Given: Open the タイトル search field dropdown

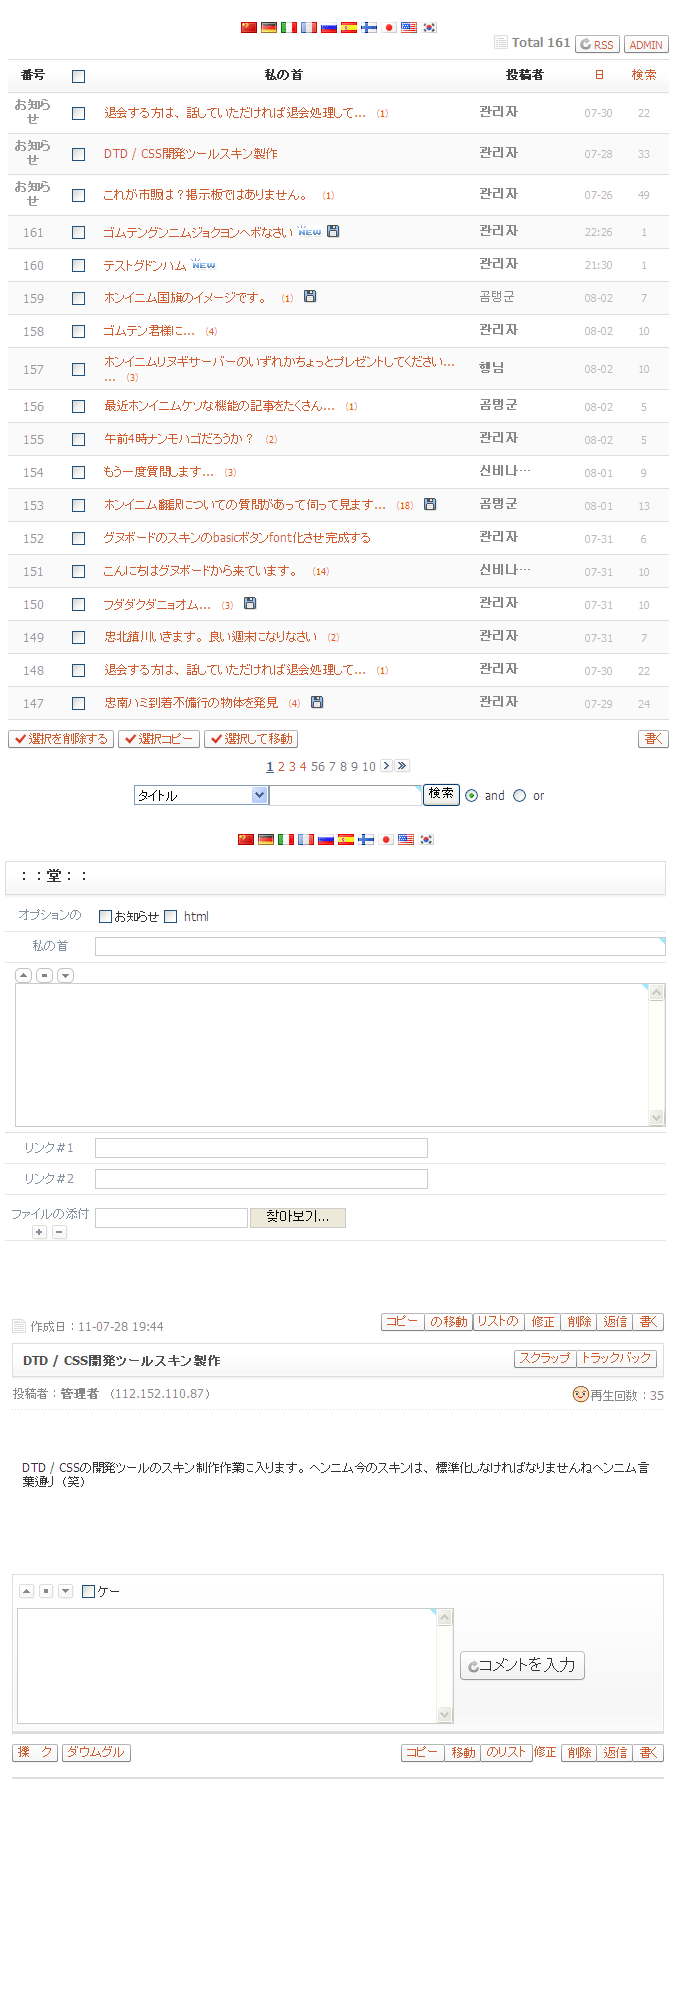Looking at the screenshot, I should tap(201, 795).
